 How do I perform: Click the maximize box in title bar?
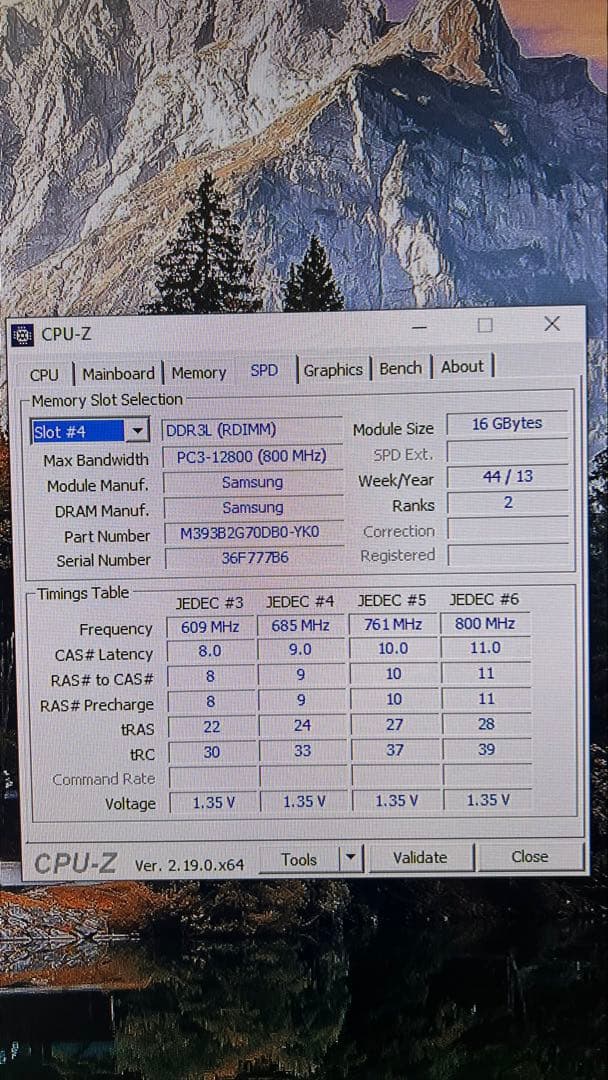click(x=485, y=325)
